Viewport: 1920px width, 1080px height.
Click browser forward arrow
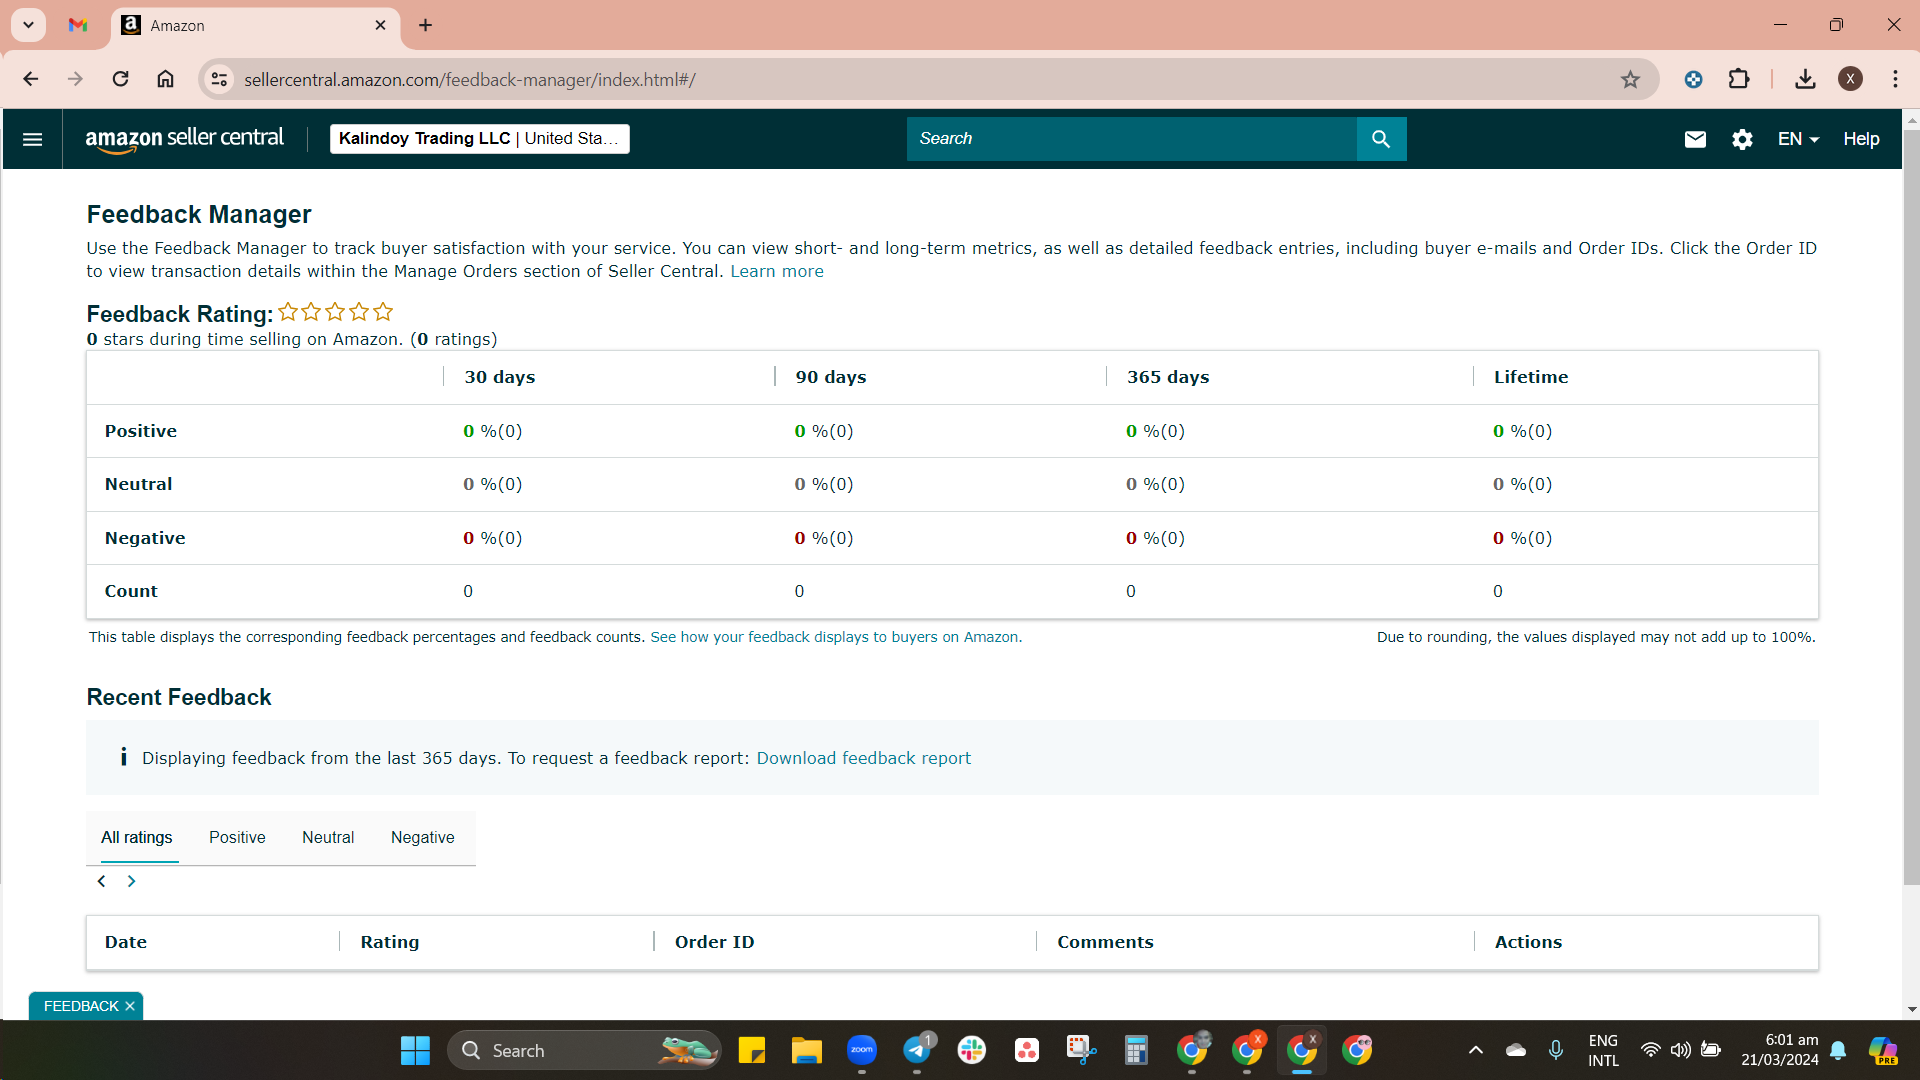click(75, 79)
